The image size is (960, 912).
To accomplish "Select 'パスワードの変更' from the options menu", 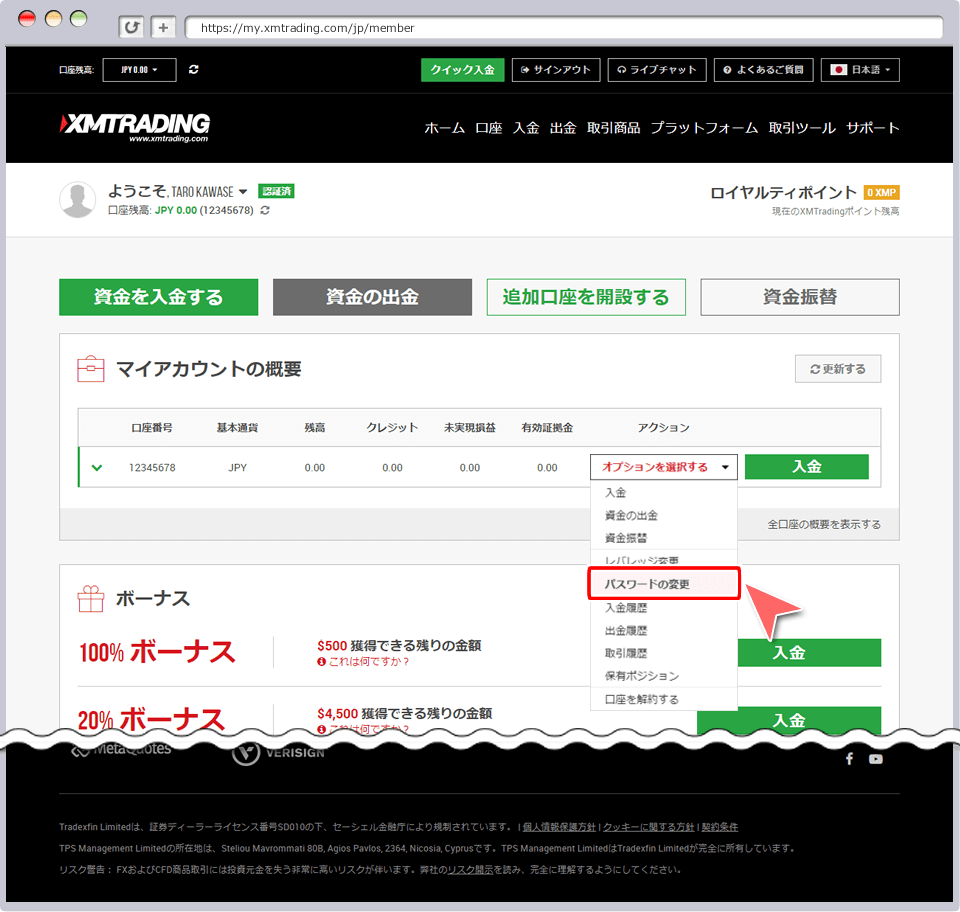I will click(664, 584).
